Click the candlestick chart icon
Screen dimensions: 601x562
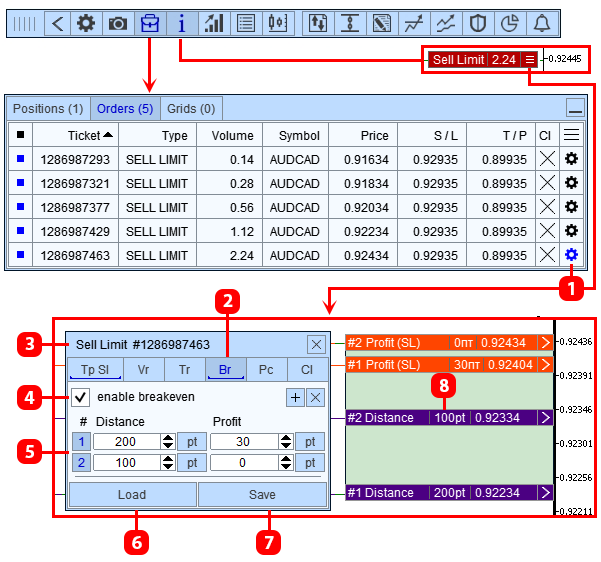pyautogui.click(x=278, y=24)
